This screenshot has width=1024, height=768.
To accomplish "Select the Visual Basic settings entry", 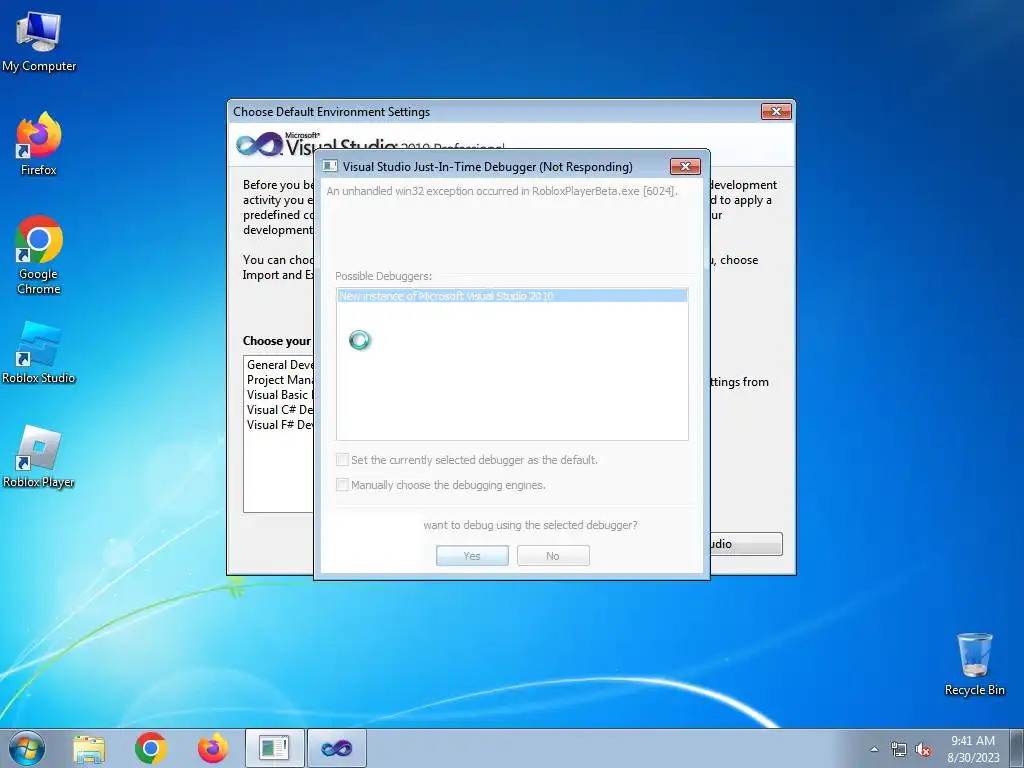I will 280,394.
